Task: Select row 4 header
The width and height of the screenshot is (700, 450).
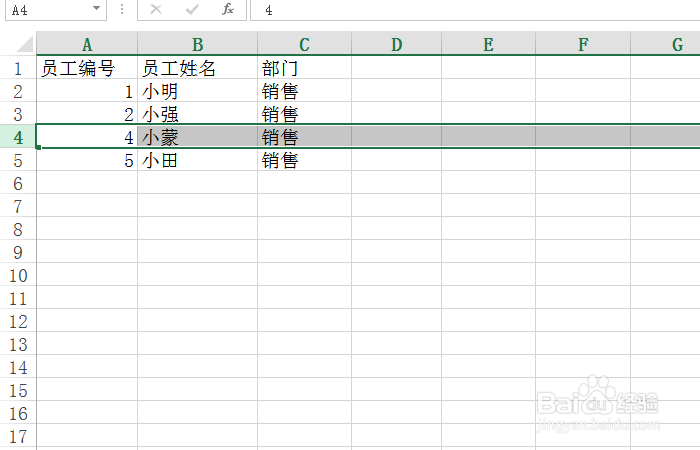Action: click(18, 137)
